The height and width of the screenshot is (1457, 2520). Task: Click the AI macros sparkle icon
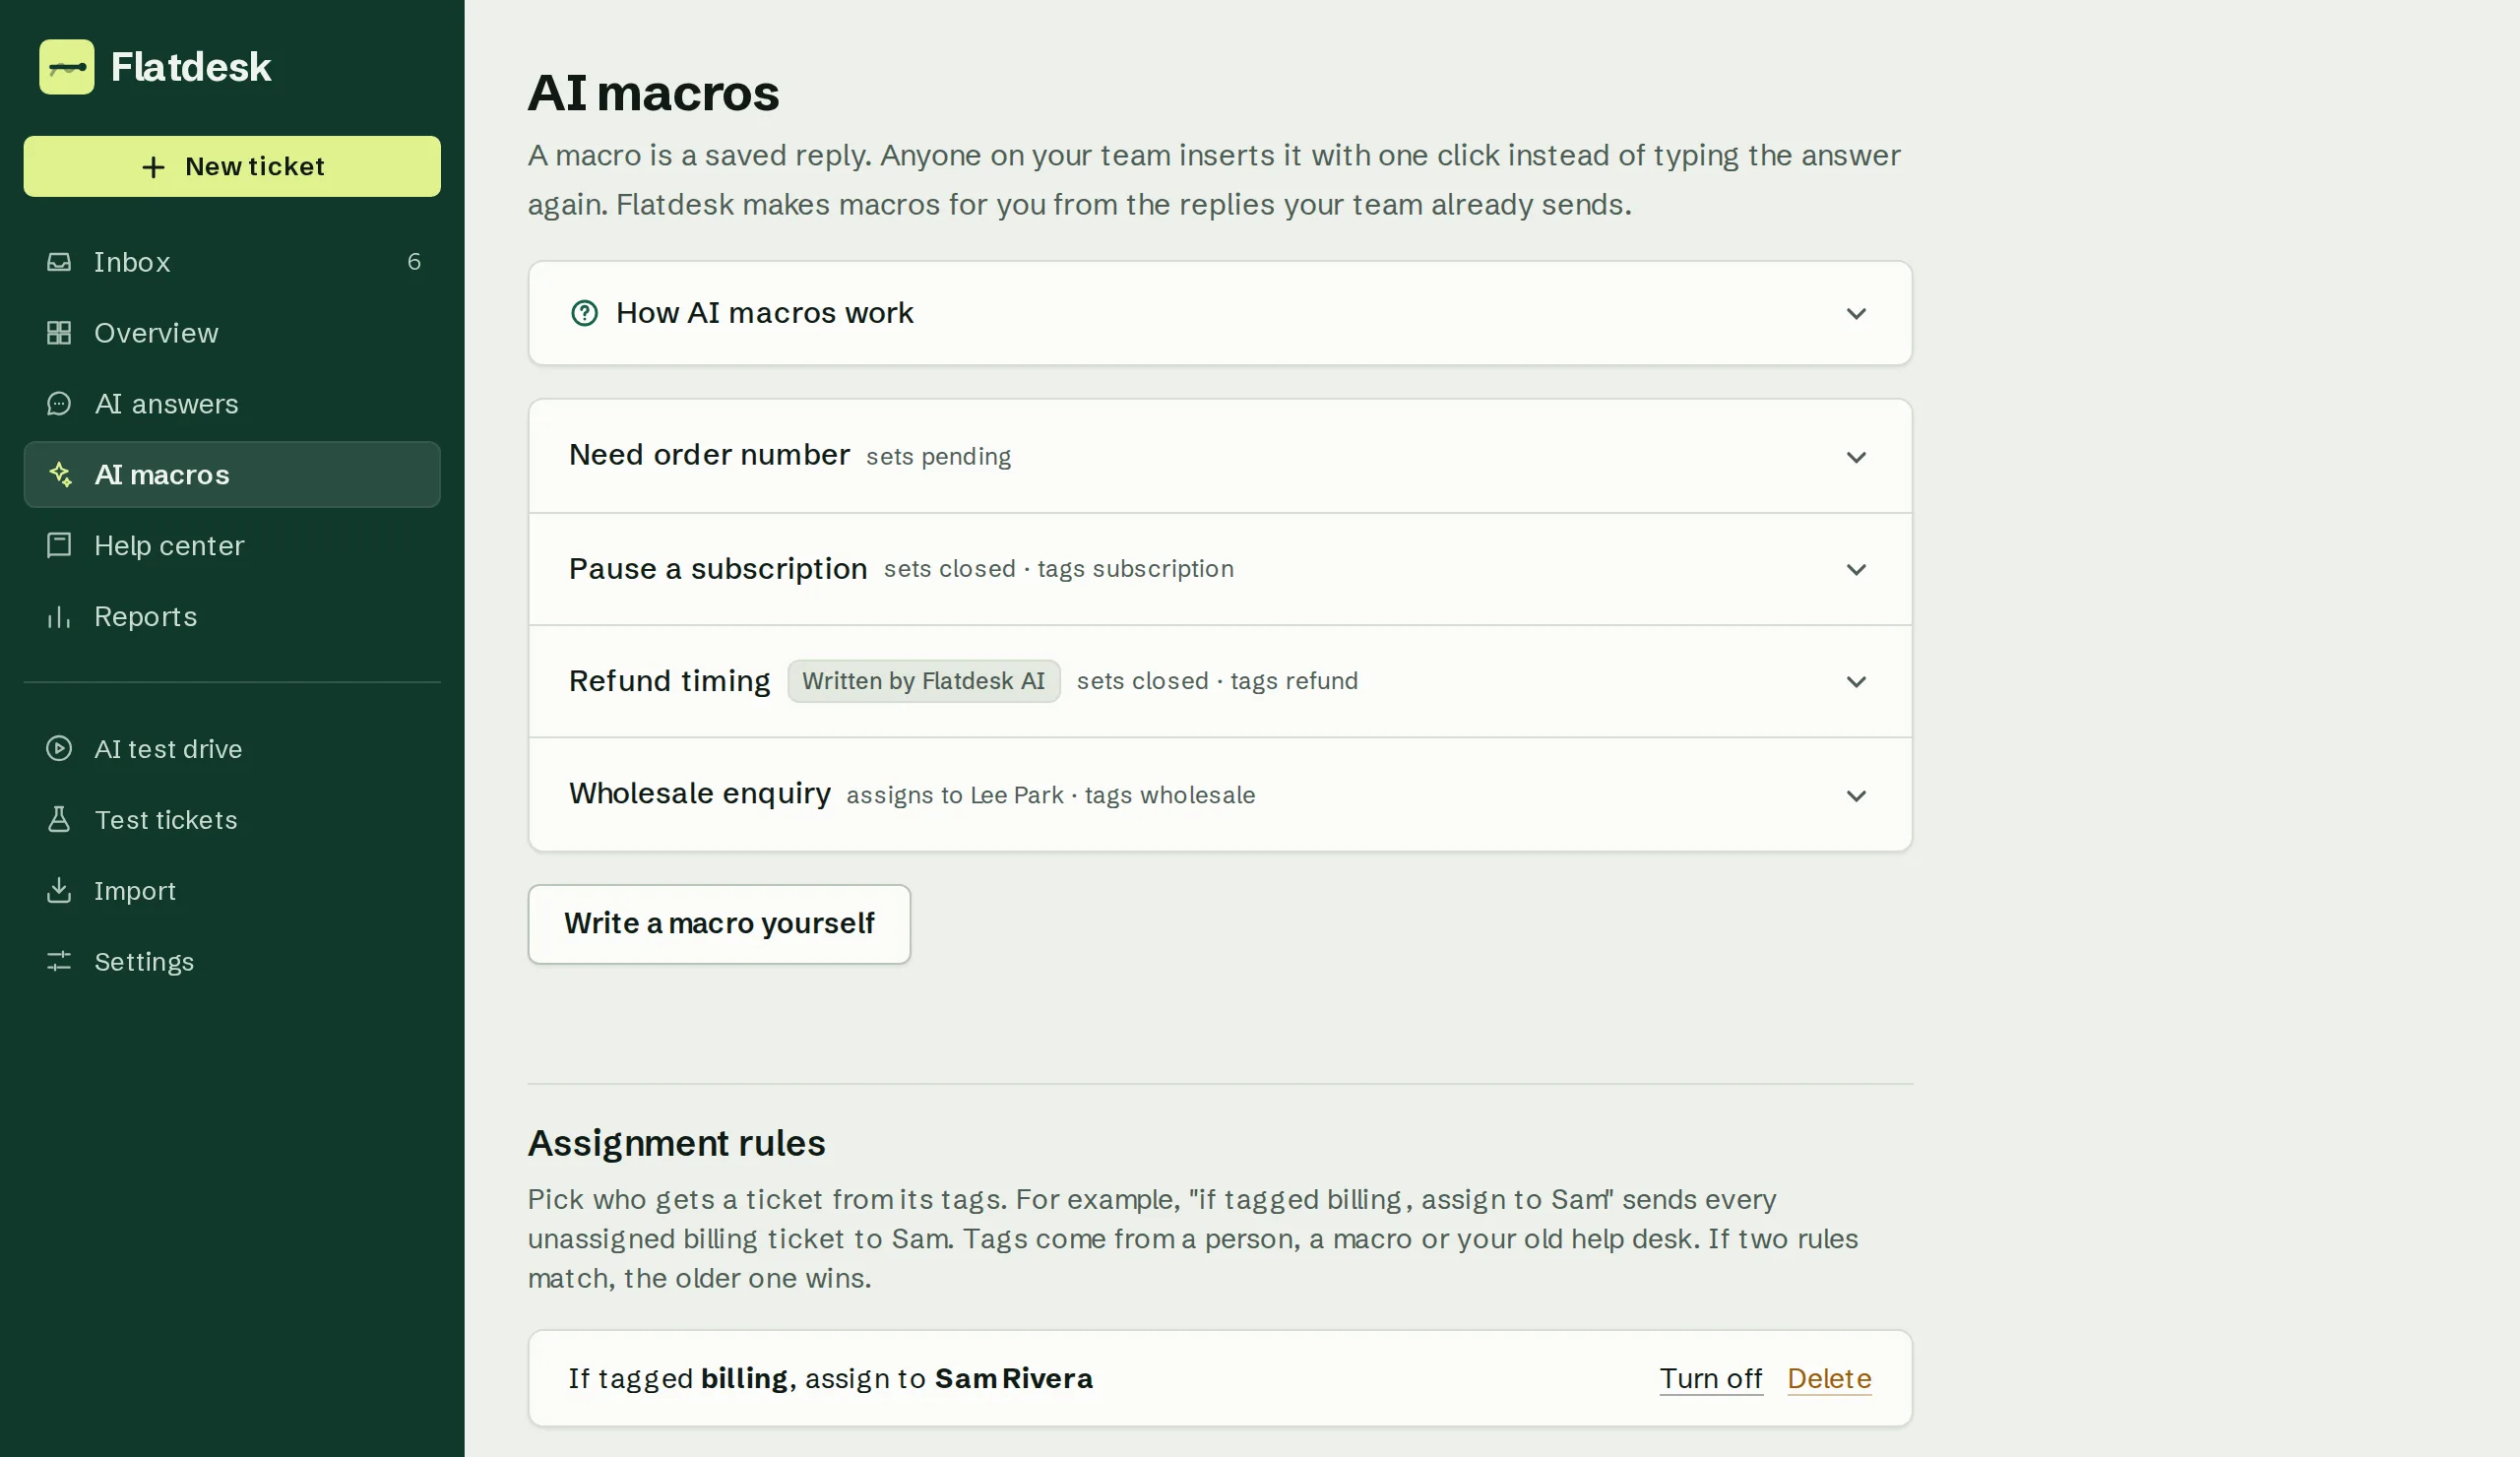pyautogui.click(x=60, y=475)
